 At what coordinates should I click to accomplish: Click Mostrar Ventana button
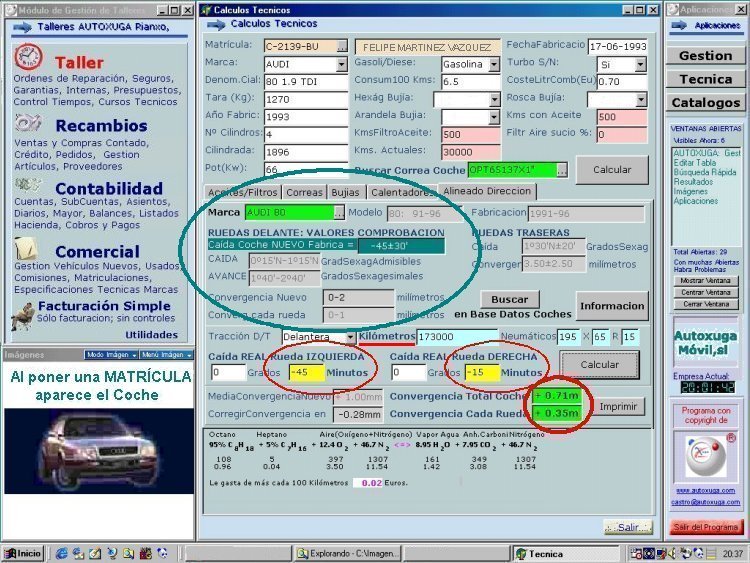tap(706, 281)
